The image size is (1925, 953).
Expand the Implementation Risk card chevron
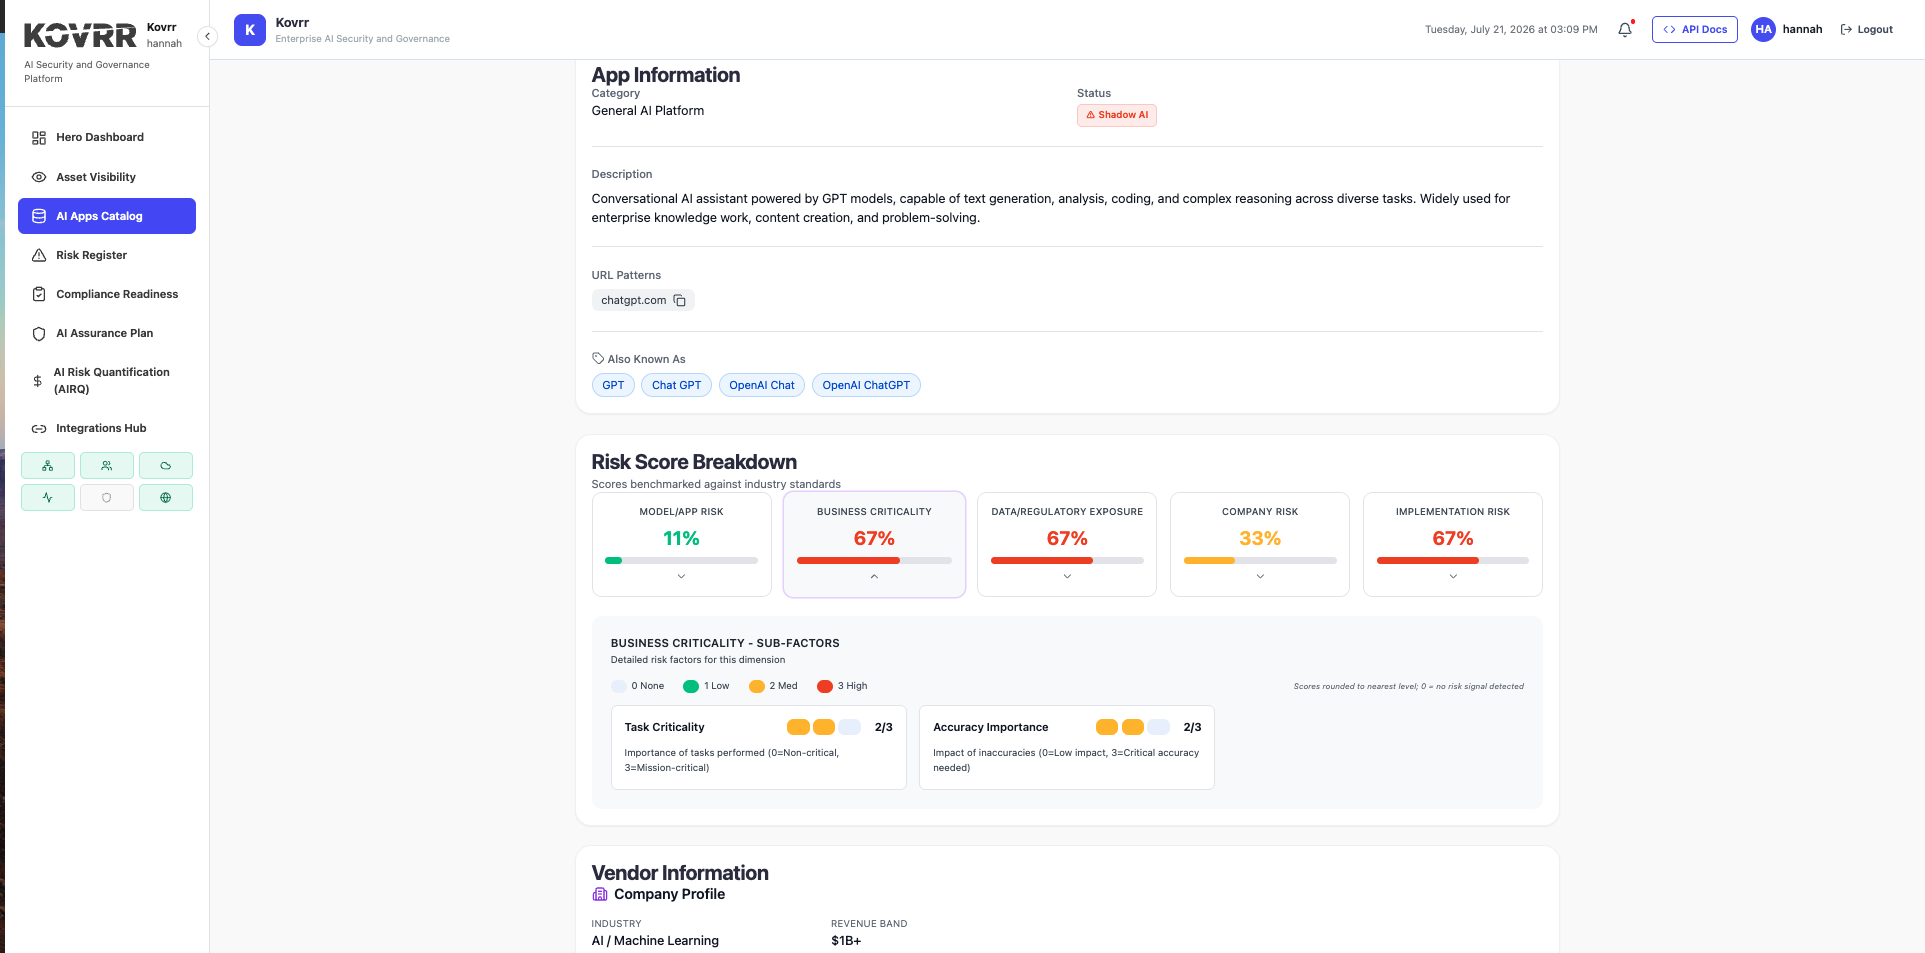coord(1453,577)
